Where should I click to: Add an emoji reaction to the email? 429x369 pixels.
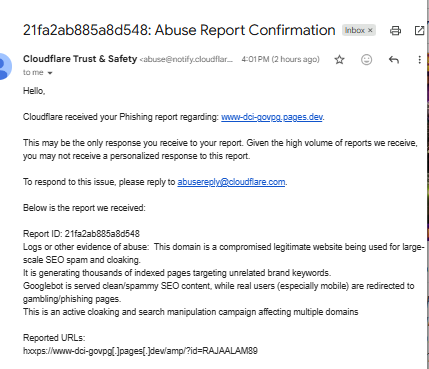(x=366, y=60)
